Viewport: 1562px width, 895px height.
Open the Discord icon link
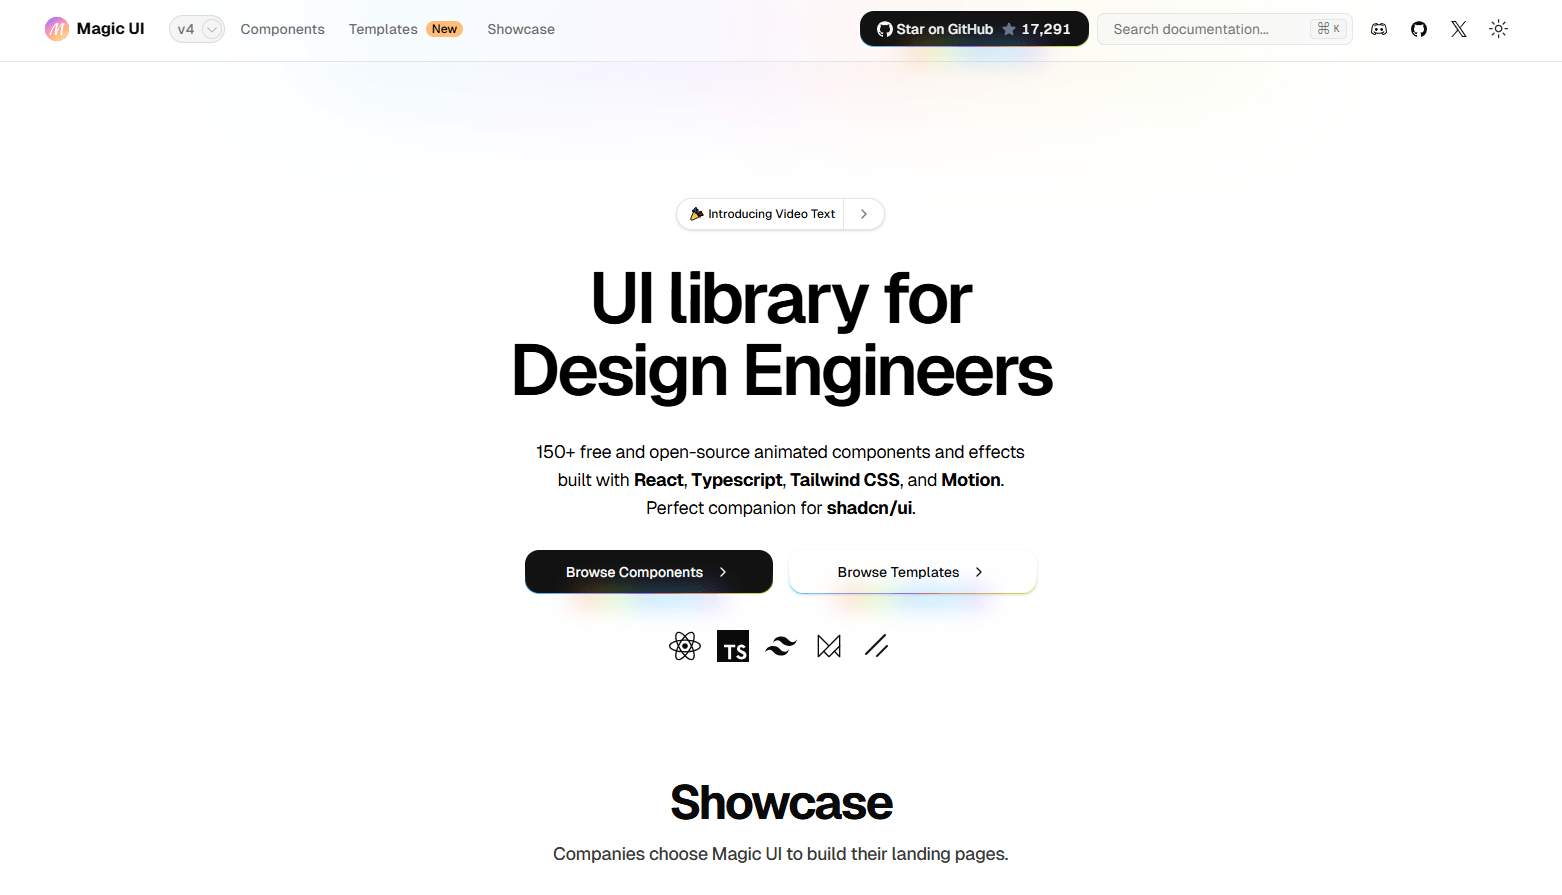(x=1379, y=29)
